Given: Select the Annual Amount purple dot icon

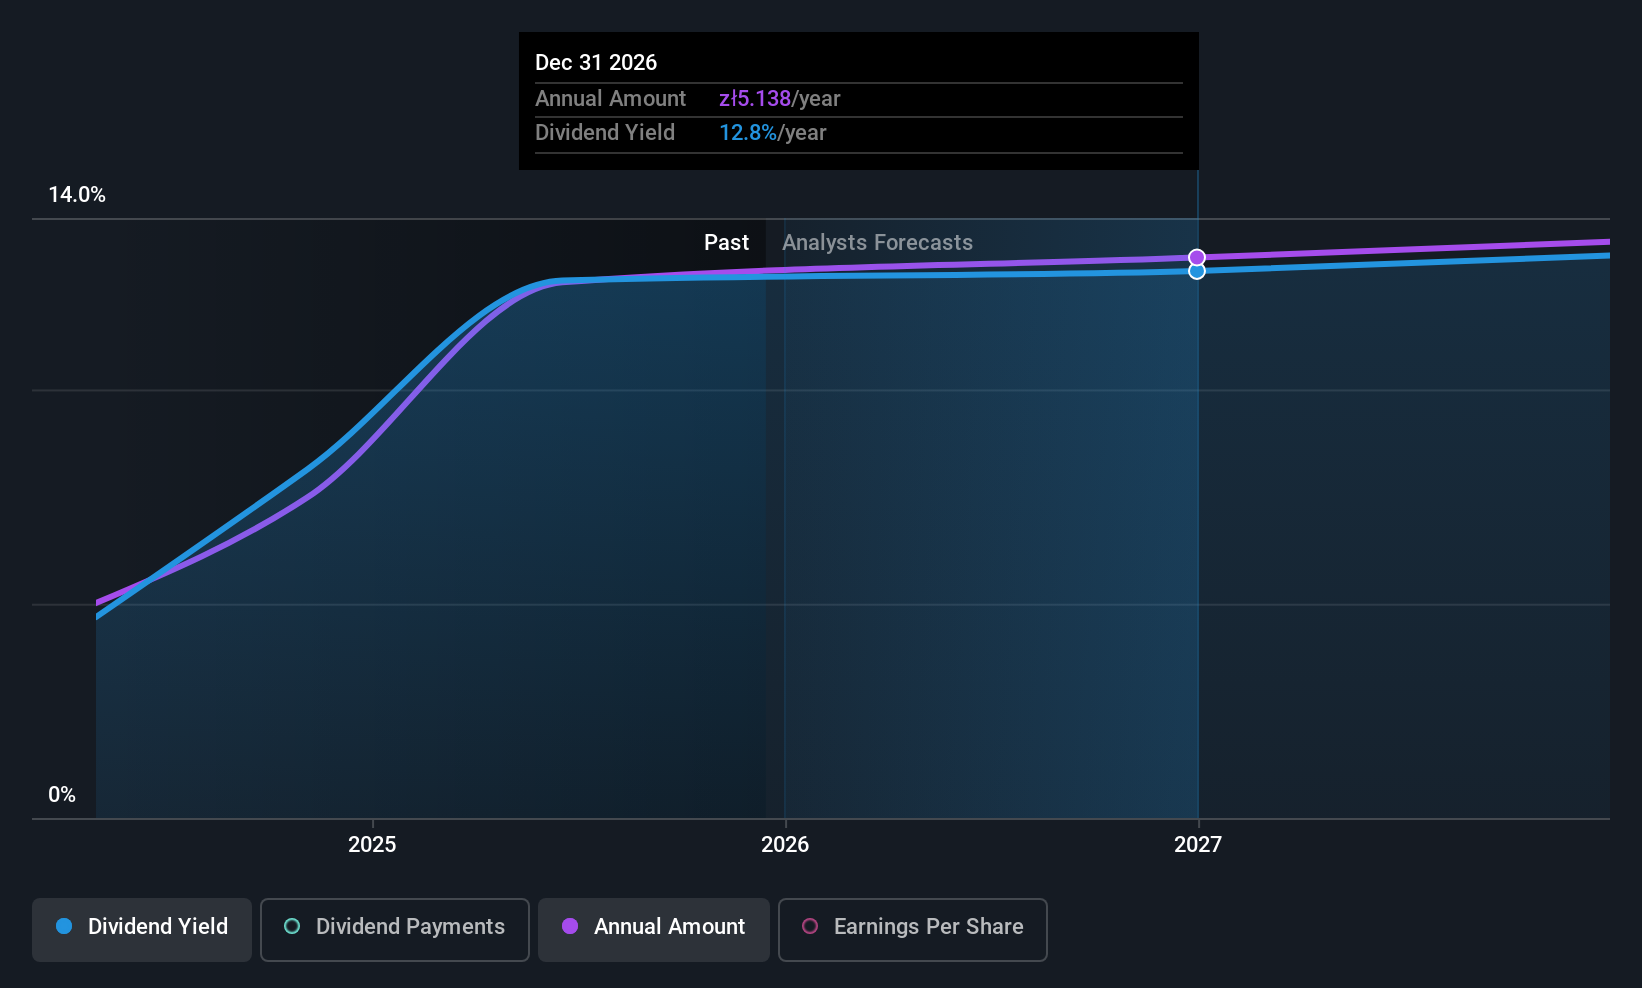Looking at the screenshot, I should pyautogui.click(x=570, y=927).
